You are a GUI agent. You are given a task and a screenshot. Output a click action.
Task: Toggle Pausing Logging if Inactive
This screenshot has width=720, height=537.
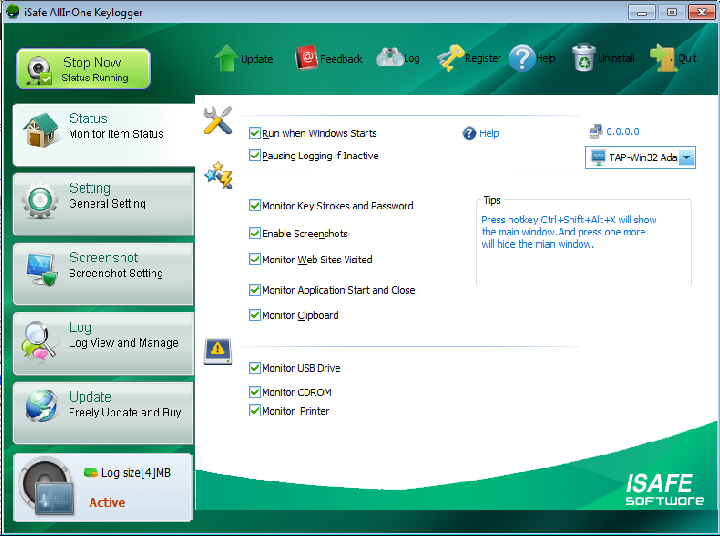coord(254,155)
